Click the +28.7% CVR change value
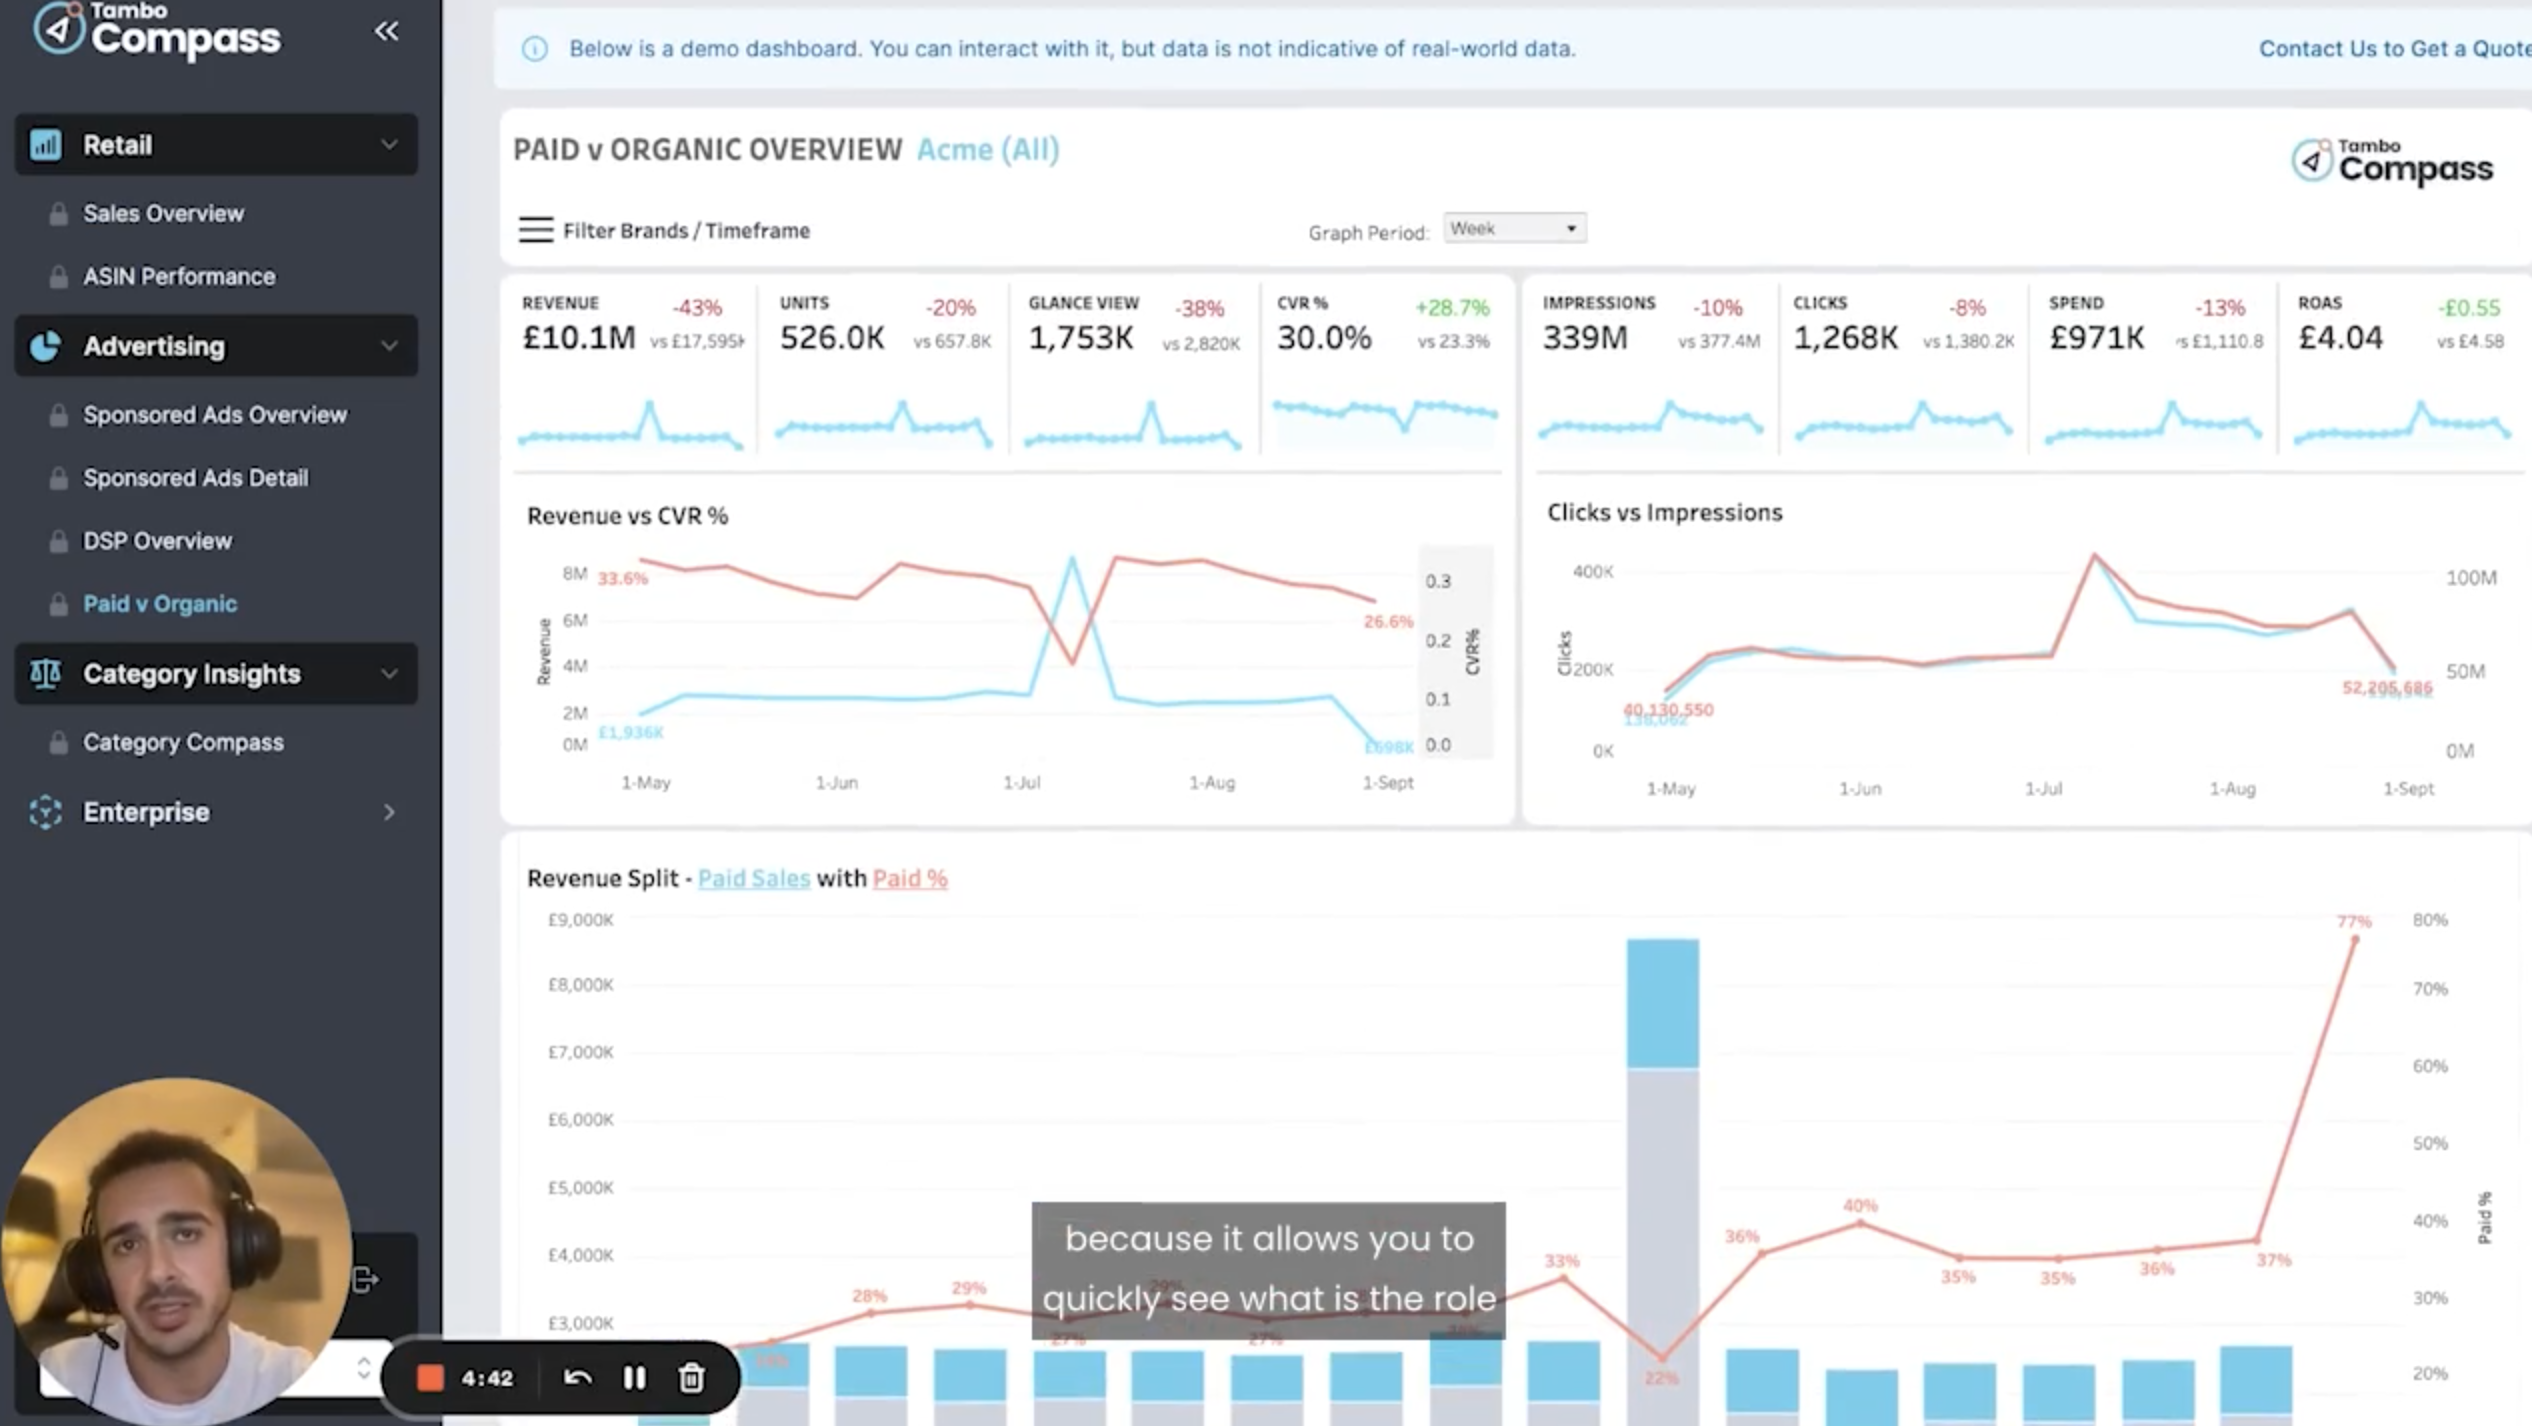2532x1426 pixels. 1452,308
